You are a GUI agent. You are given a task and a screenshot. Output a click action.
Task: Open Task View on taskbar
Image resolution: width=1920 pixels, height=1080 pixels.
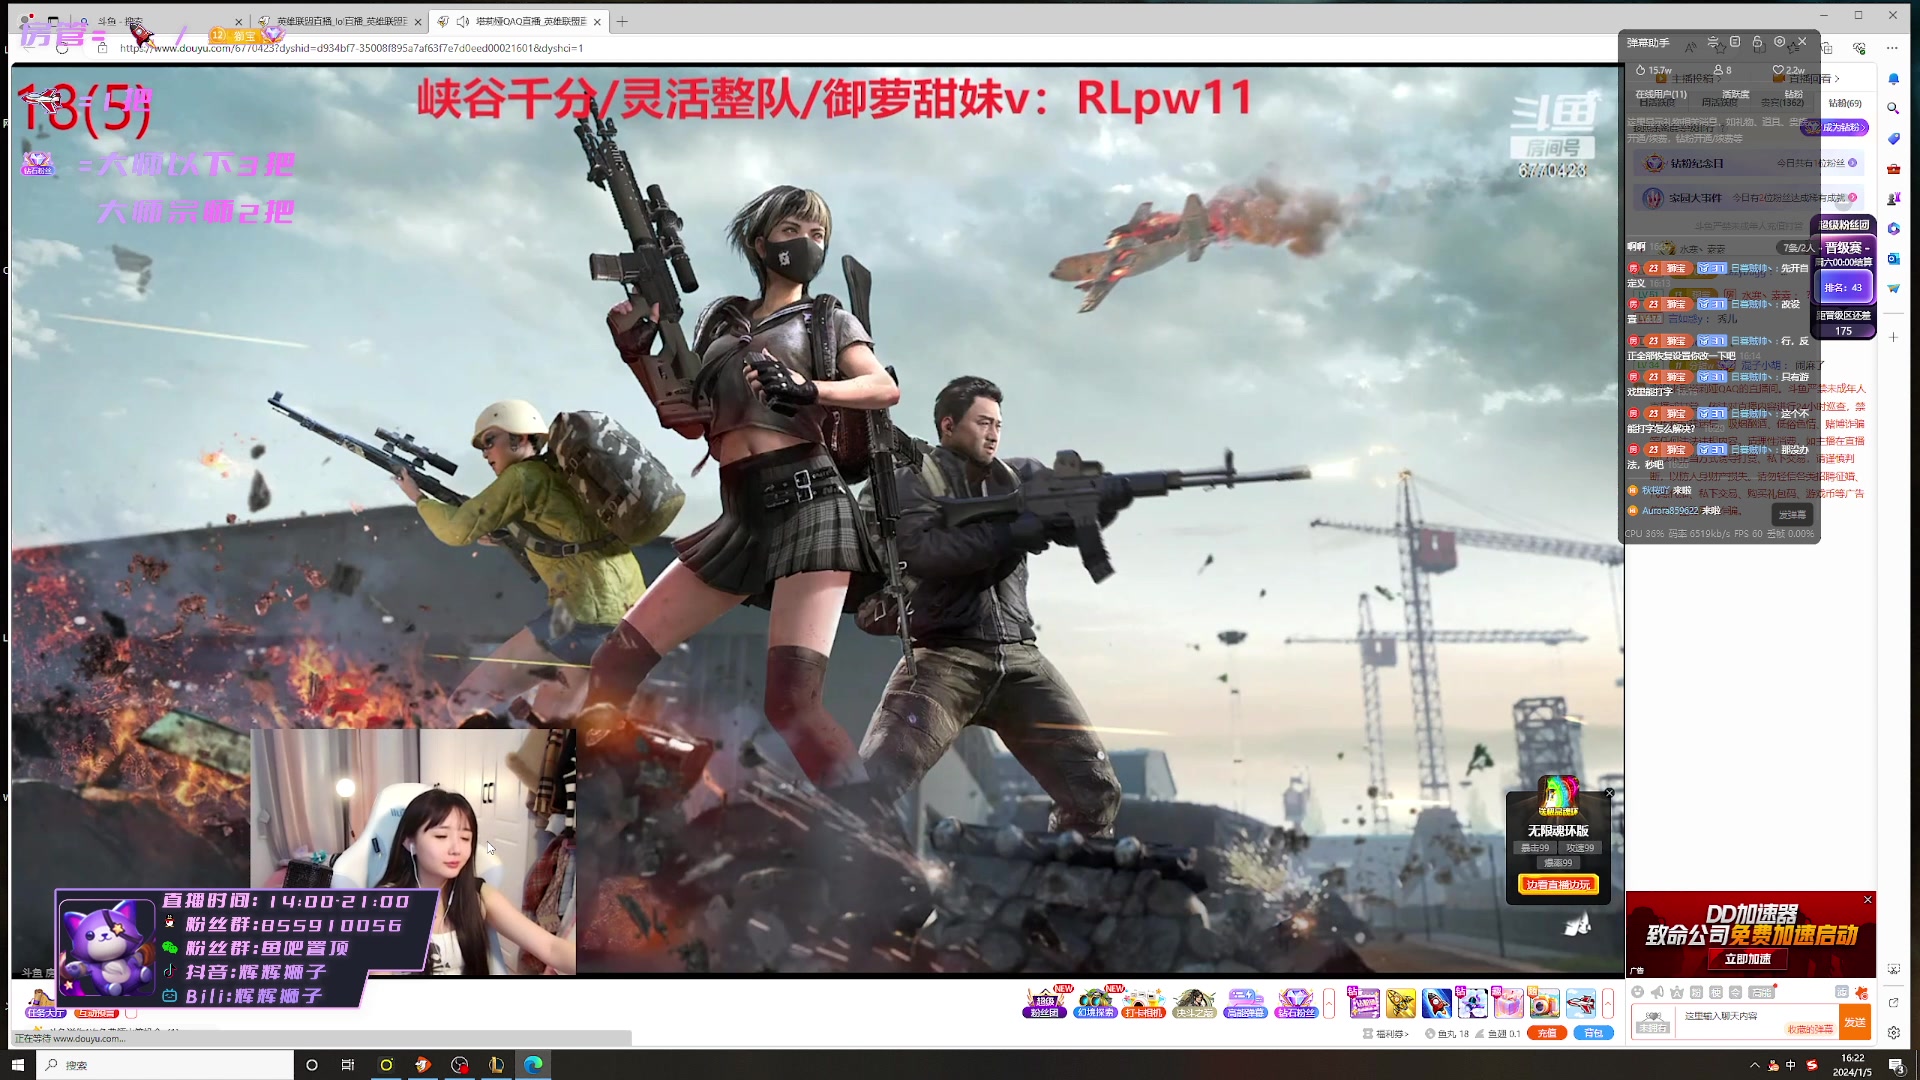[348, 1065]
